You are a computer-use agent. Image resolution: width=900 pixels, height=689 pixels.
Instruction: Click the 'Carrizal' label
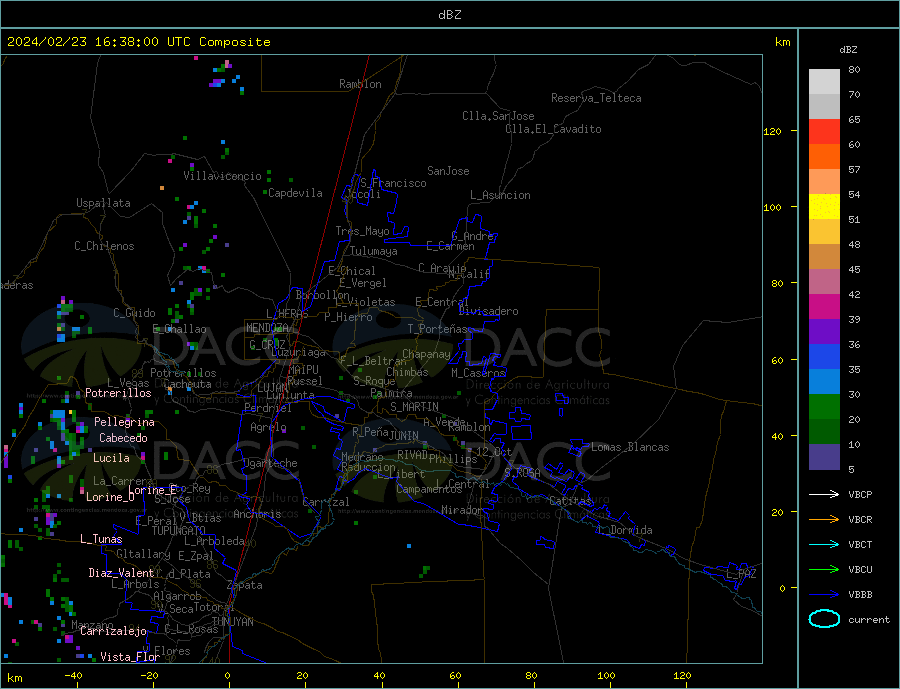[x=326, y=502]
